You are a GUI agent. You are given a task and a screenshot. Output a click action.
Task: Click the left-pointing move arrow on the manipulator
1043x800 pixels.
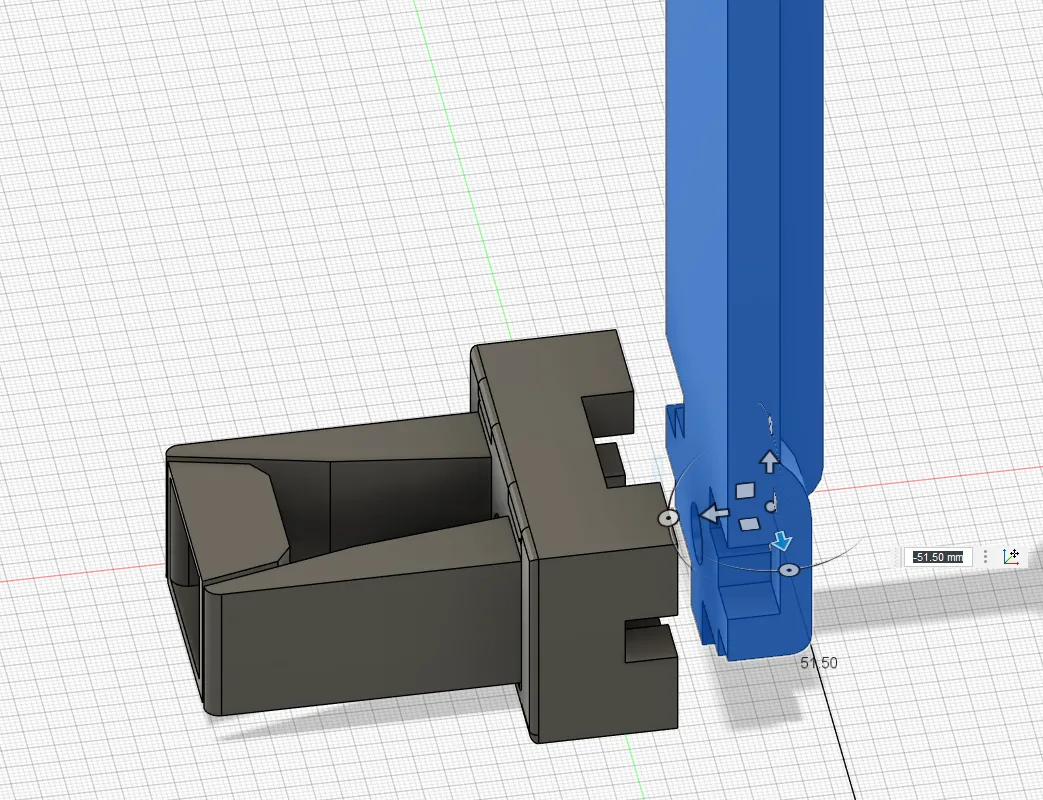pyautogui.click(x=714, y=513)
